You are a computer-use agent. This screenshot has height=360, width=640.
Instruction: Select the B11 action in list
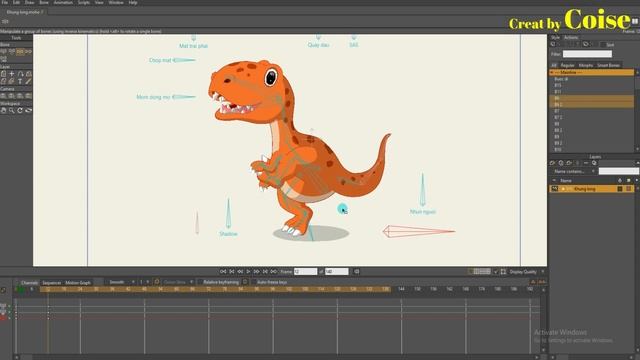click(592, 92)
